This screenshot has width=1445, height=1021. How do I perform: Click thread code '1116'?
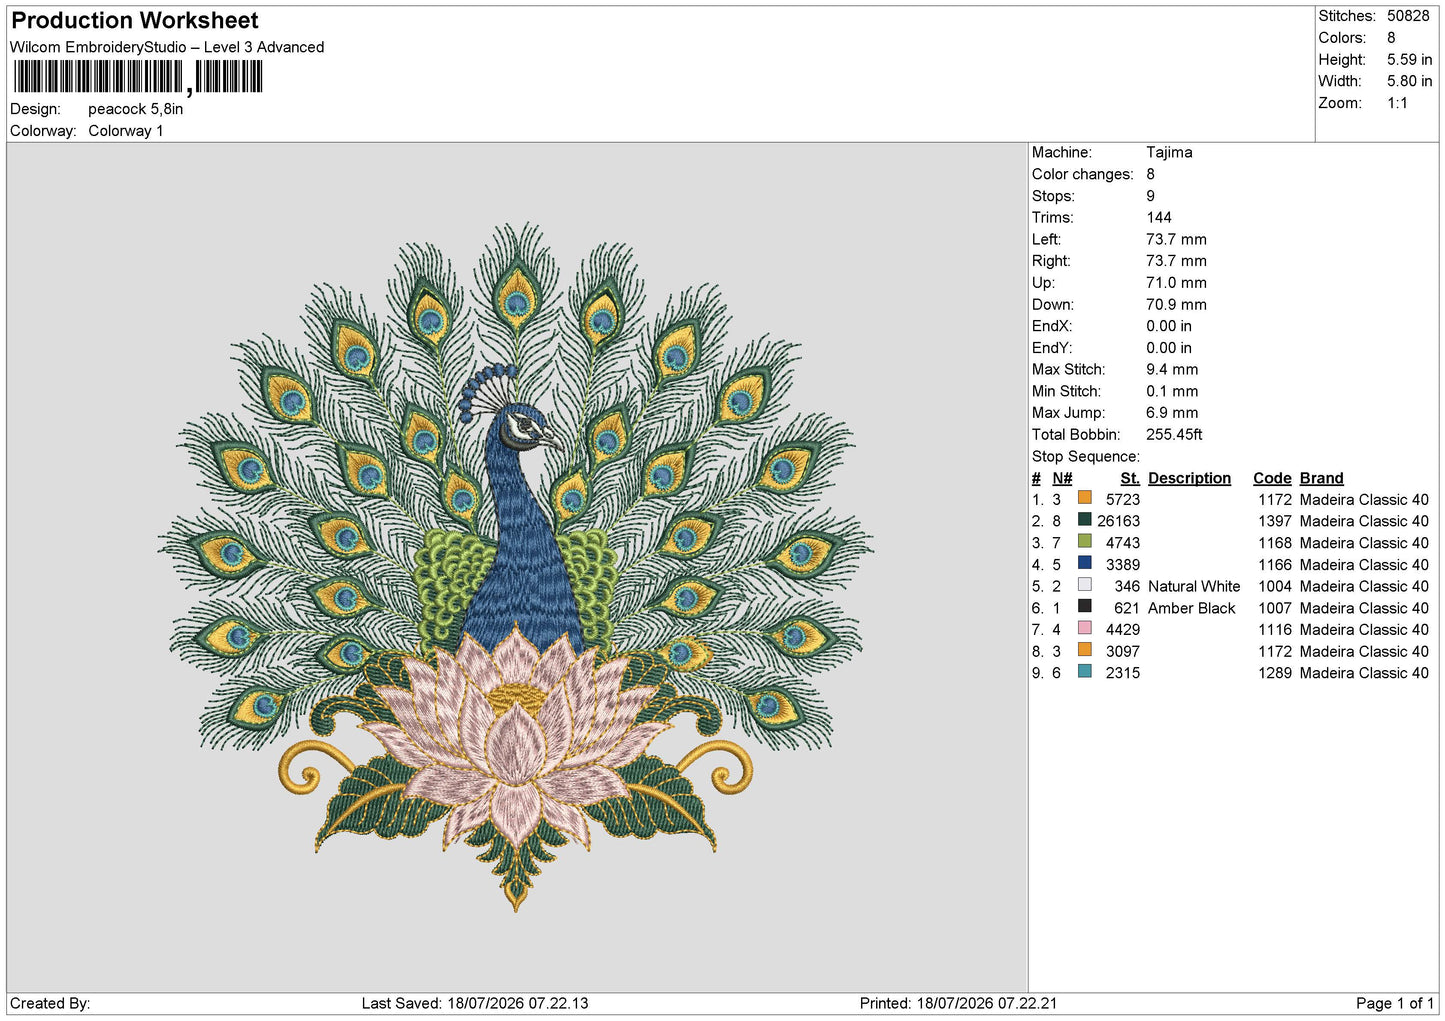(1275, 629)
